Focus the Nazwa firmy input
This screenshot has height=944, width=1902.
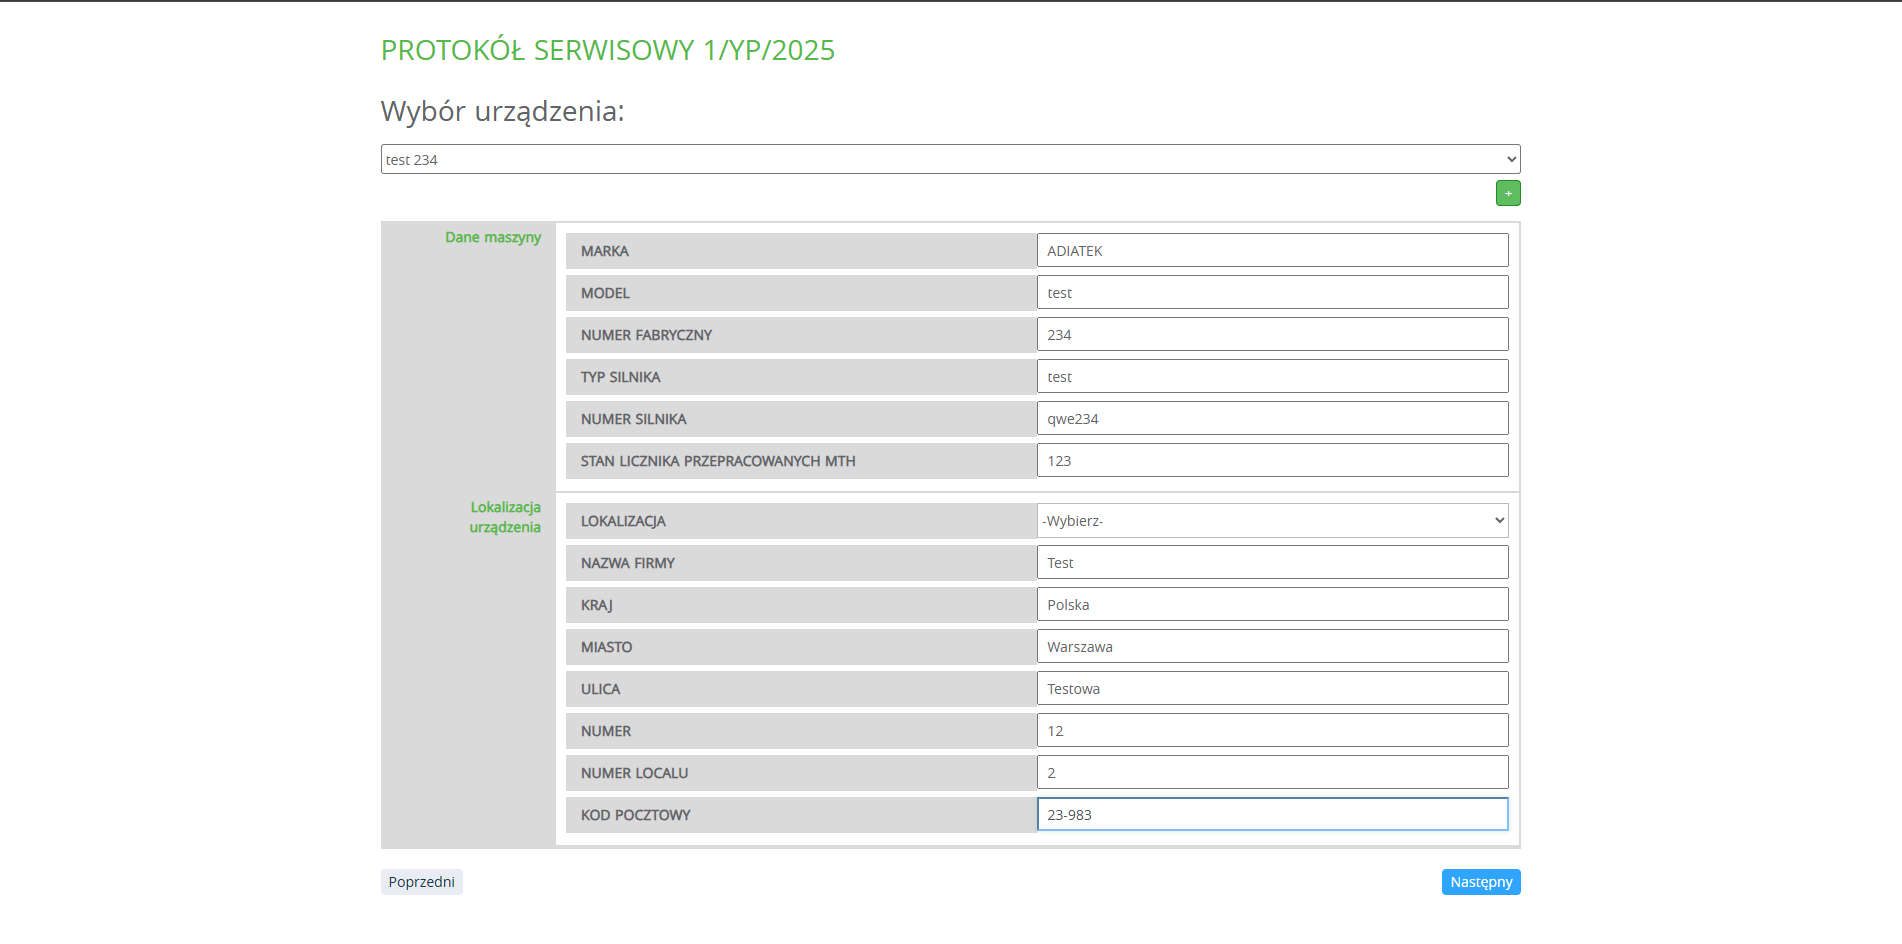point(1272,563)
